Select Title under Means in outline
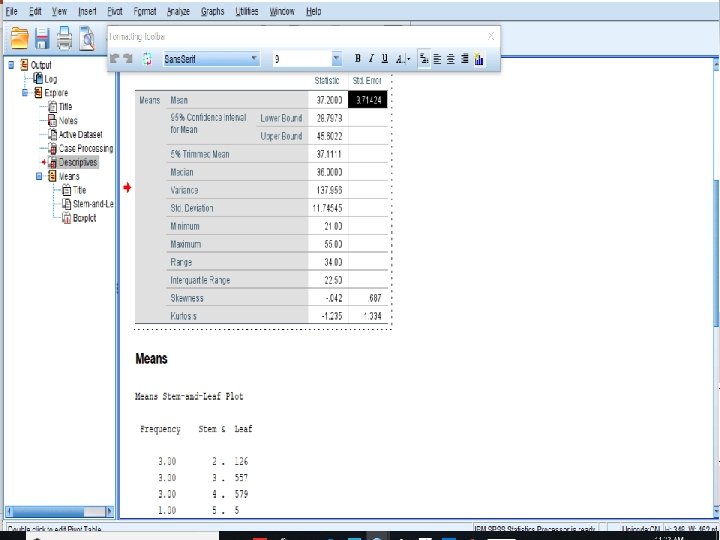This screenshot has height=540, width=720. click(x=79, y=190)
